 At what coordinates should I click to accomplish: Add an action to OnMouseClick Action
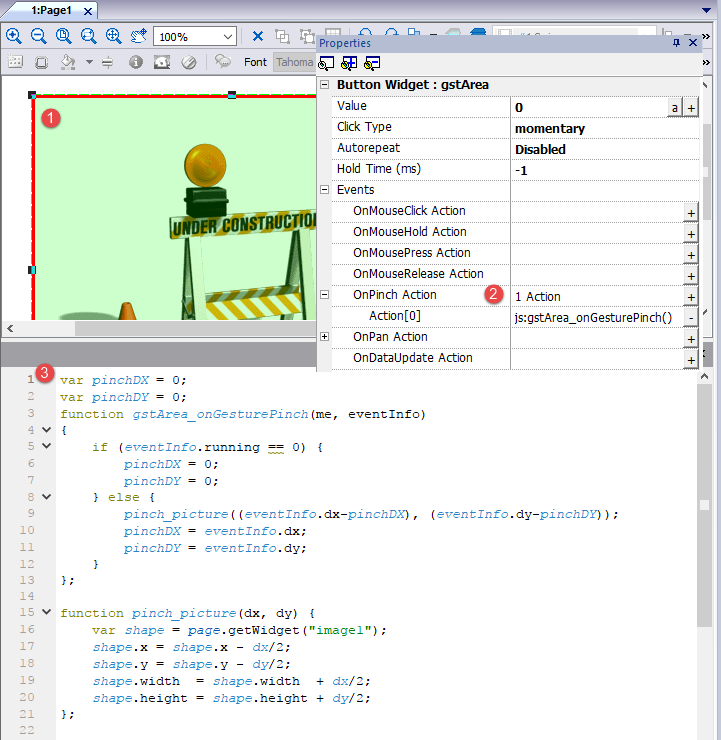click(690, 212)
